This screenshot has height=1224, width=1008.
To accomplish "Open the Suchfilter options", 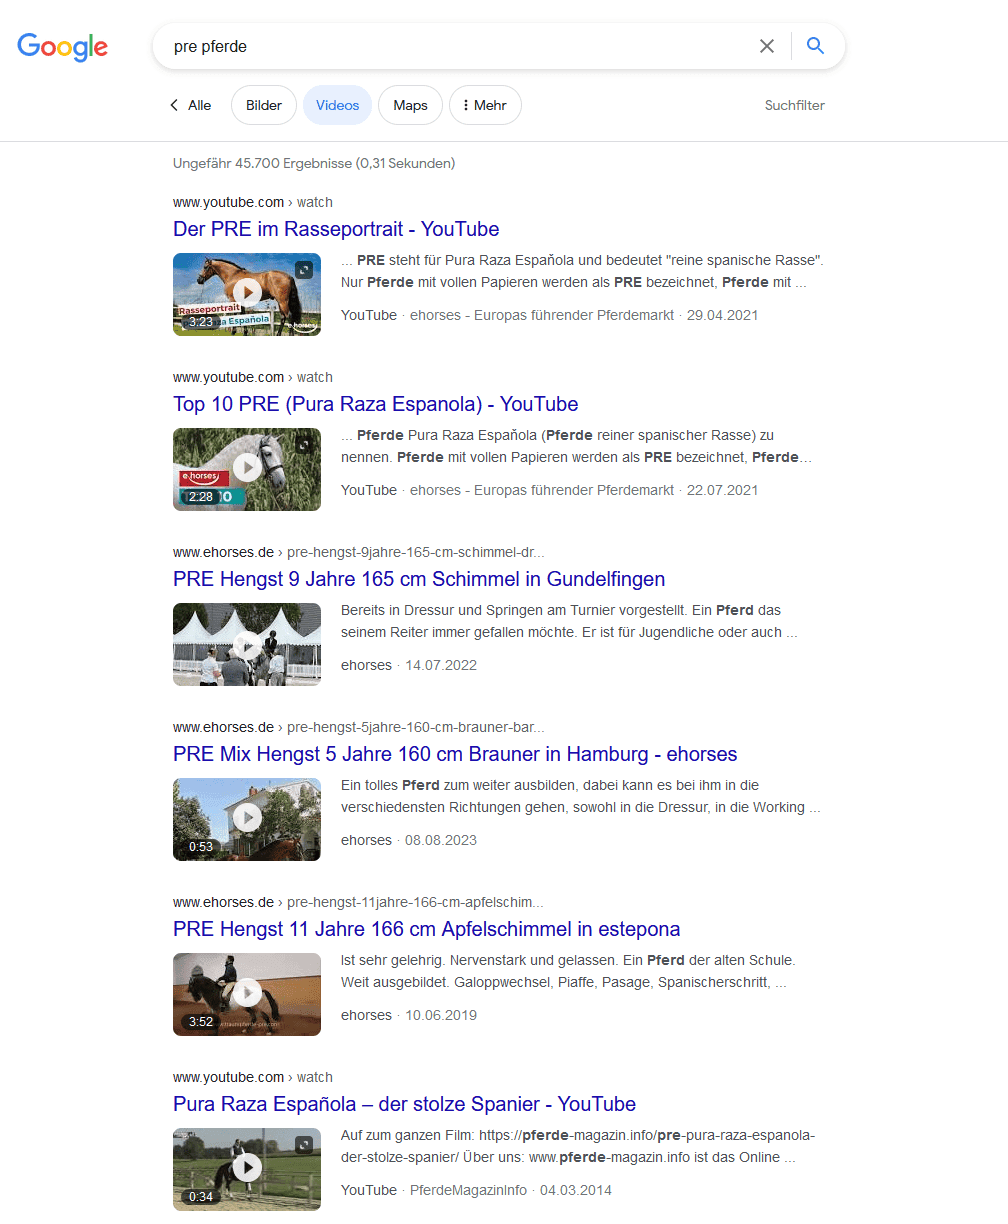I will click(795, 105).
